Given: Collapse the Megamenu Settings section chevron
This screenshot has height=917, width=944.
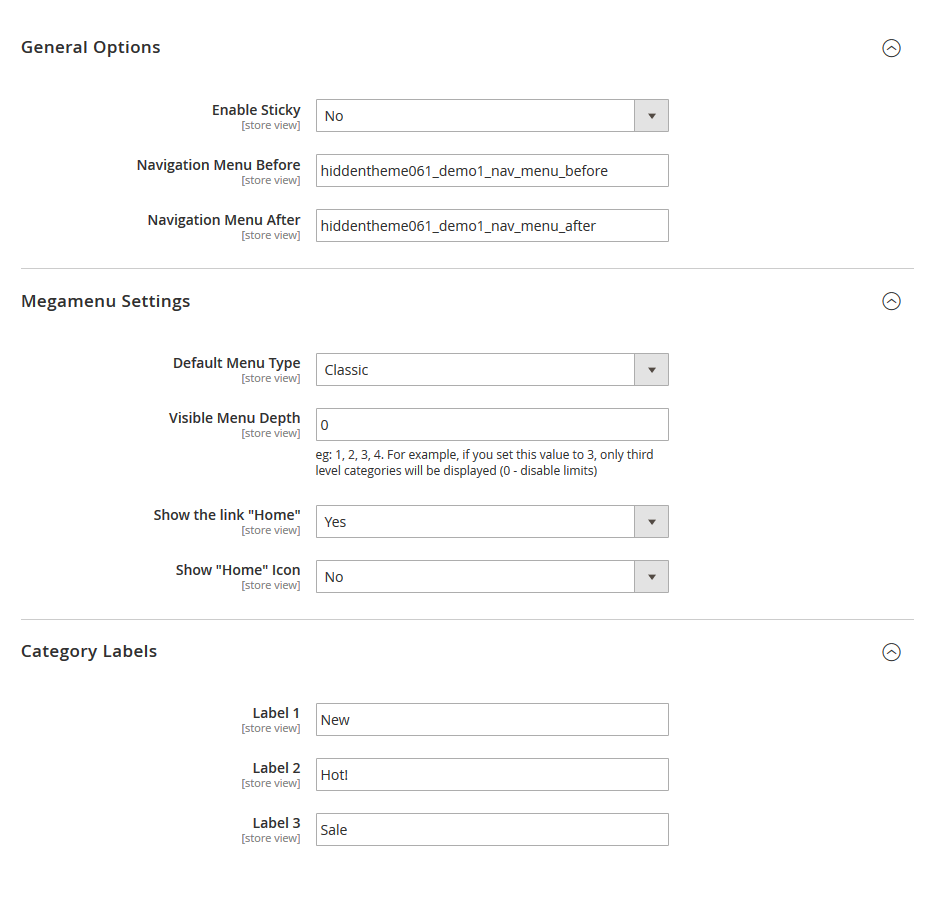Looking at the screenshot, I should [891, 301].
